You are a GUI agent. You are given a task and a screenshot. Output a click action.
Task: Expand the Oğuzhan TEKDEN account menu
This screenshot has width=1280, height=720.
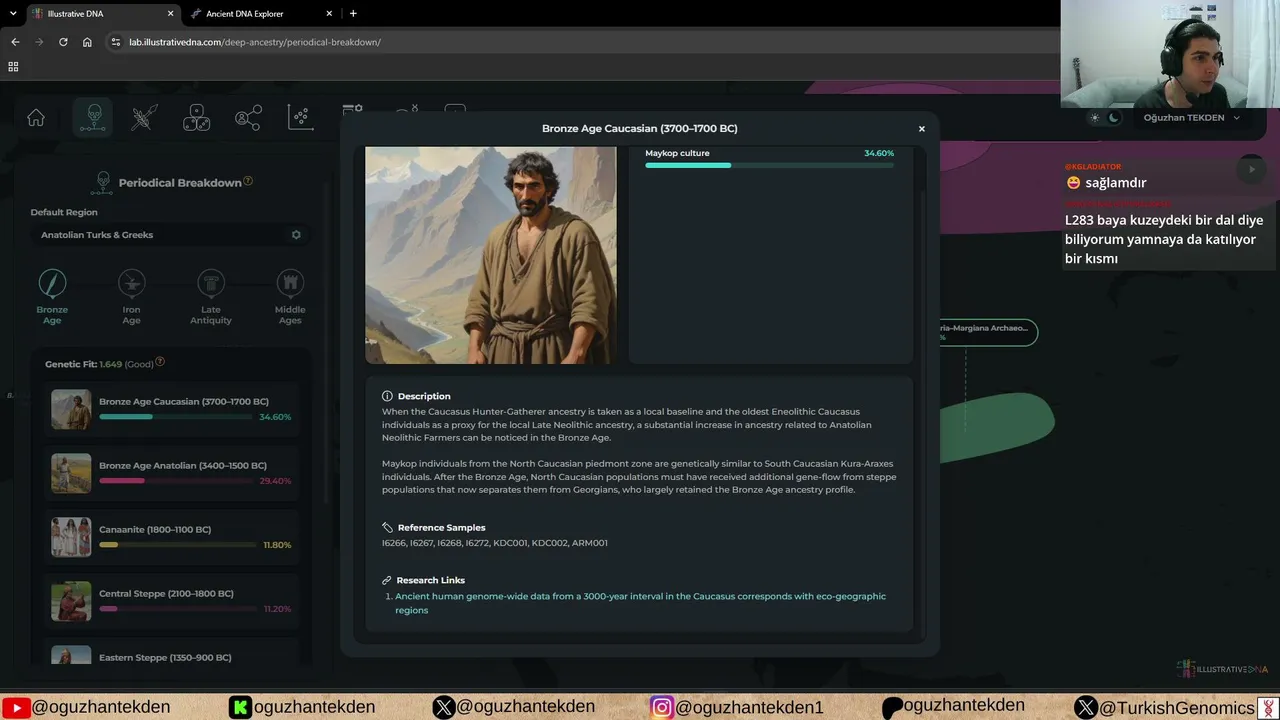[1191, 118]
